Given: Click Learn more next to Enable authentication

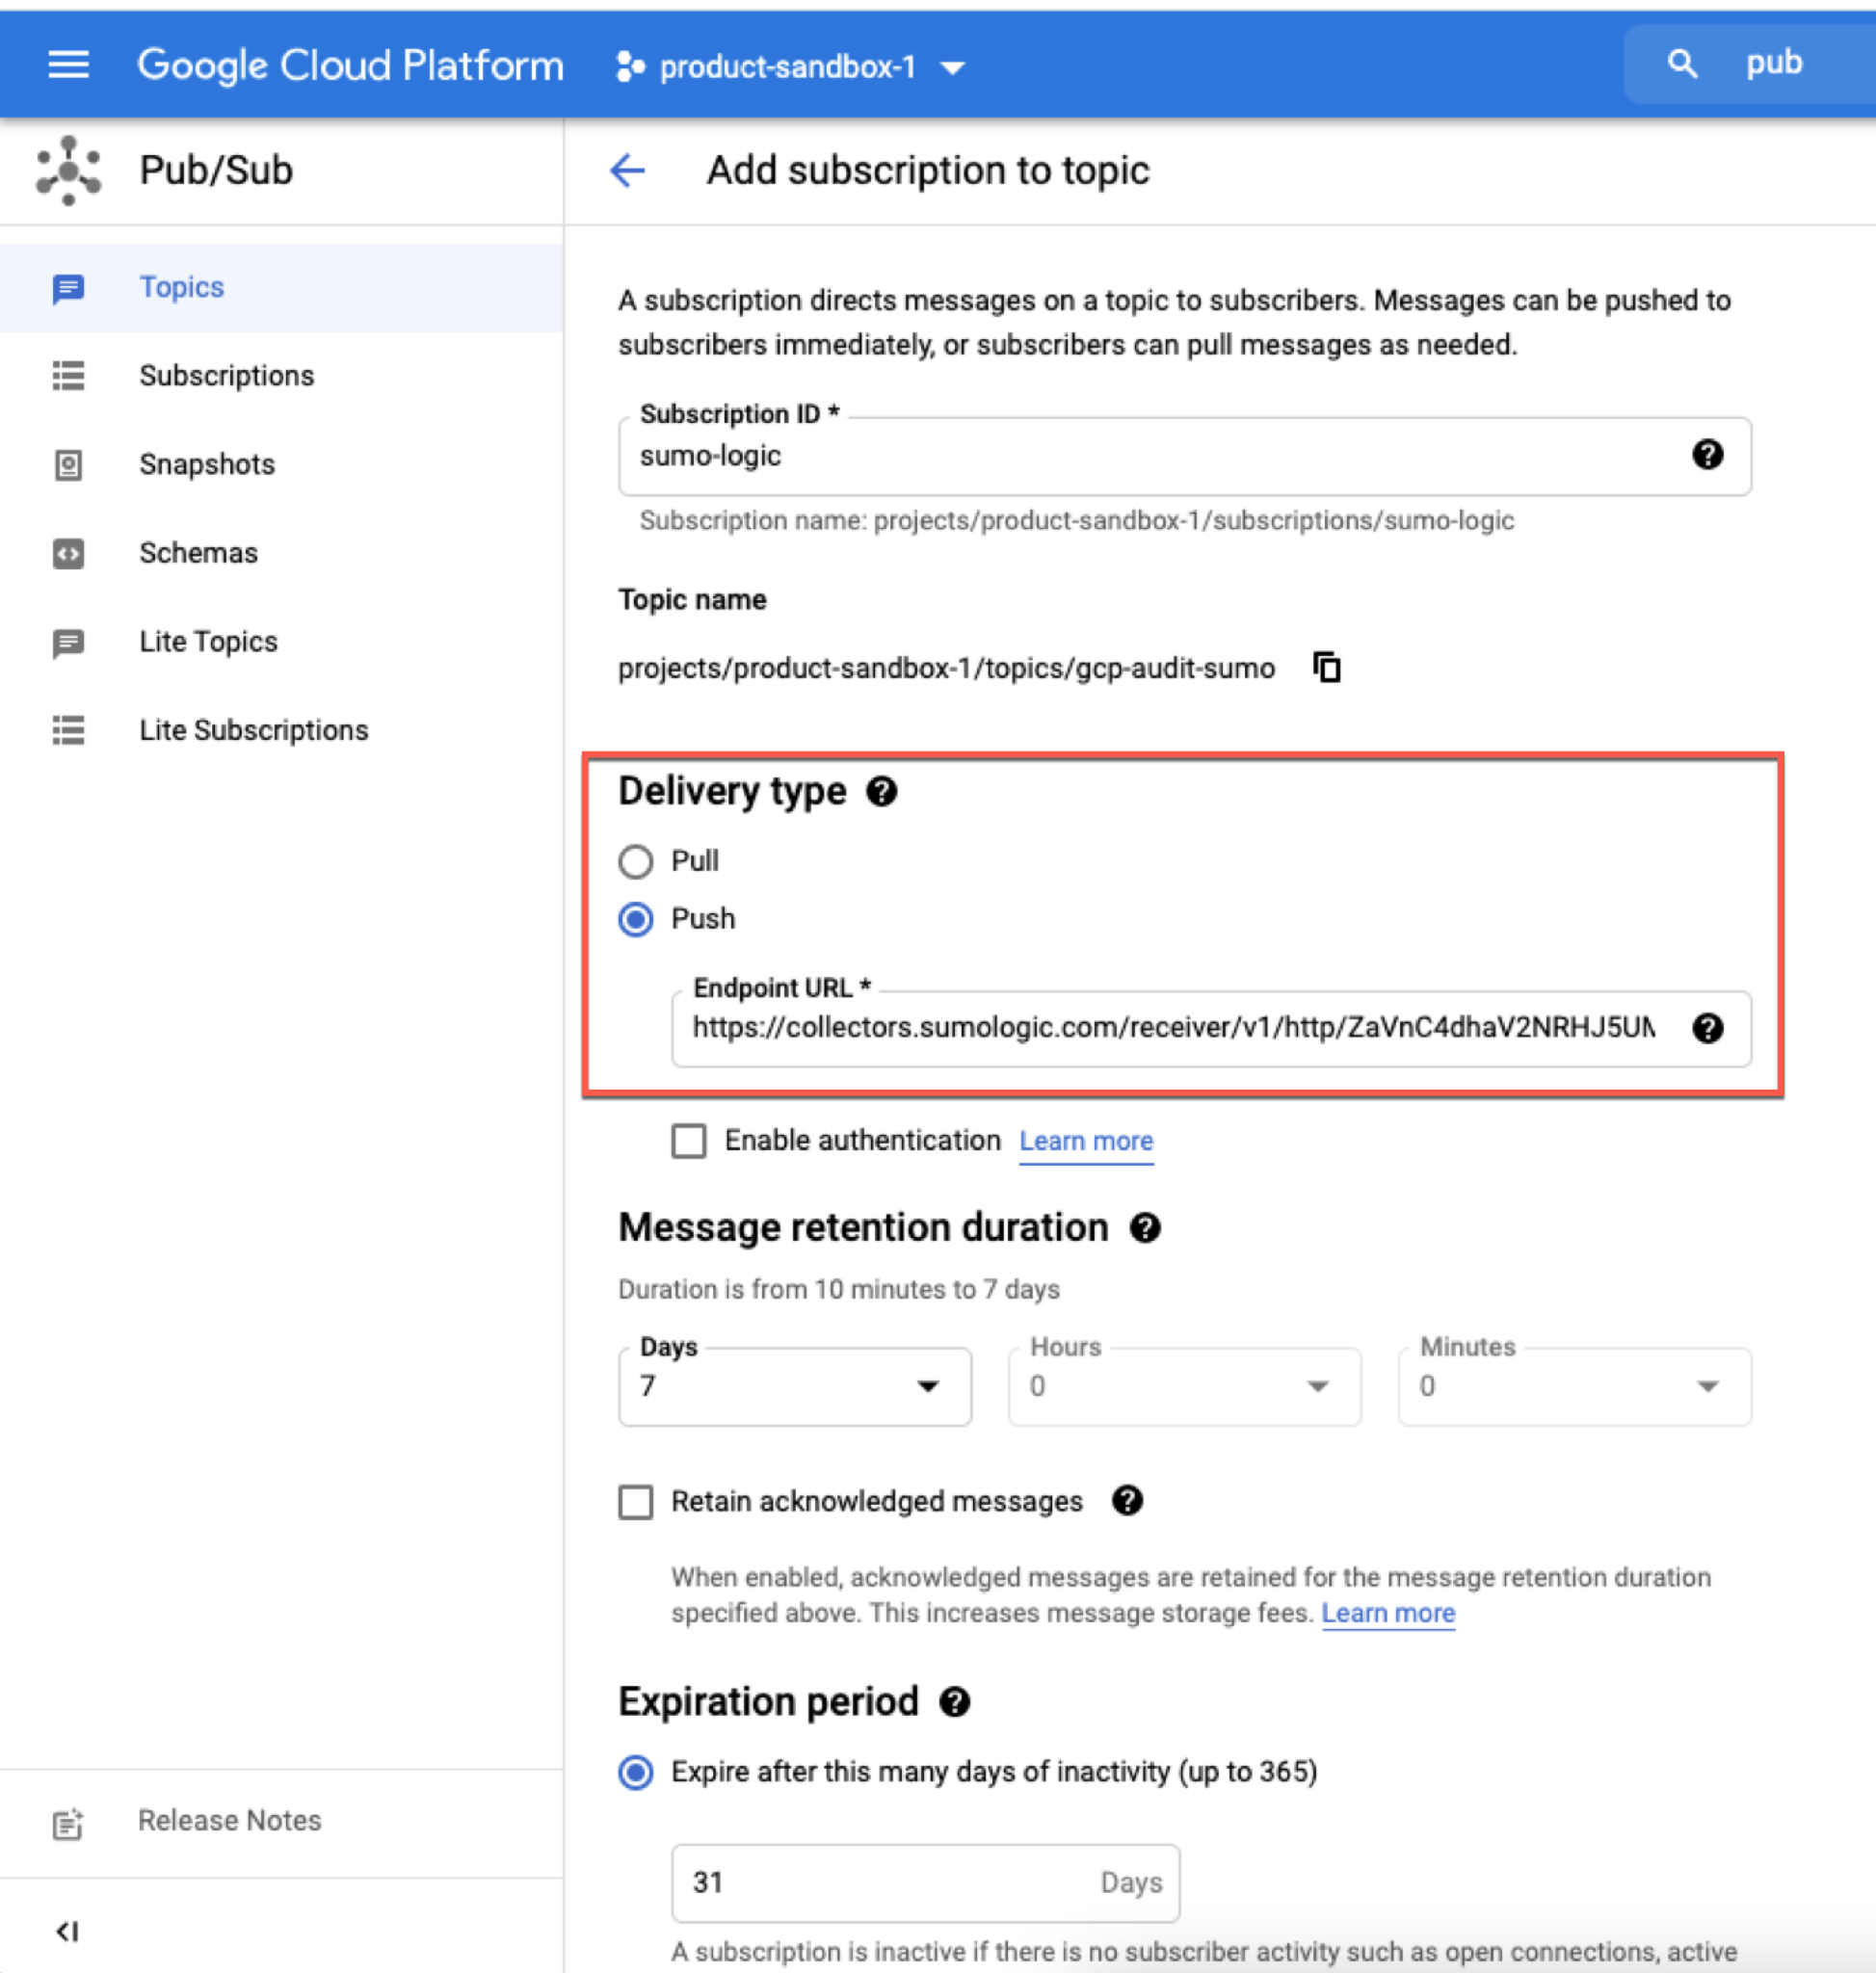Looking at the screenshot, I should pyautogui.click(x=1085, y=1140).
